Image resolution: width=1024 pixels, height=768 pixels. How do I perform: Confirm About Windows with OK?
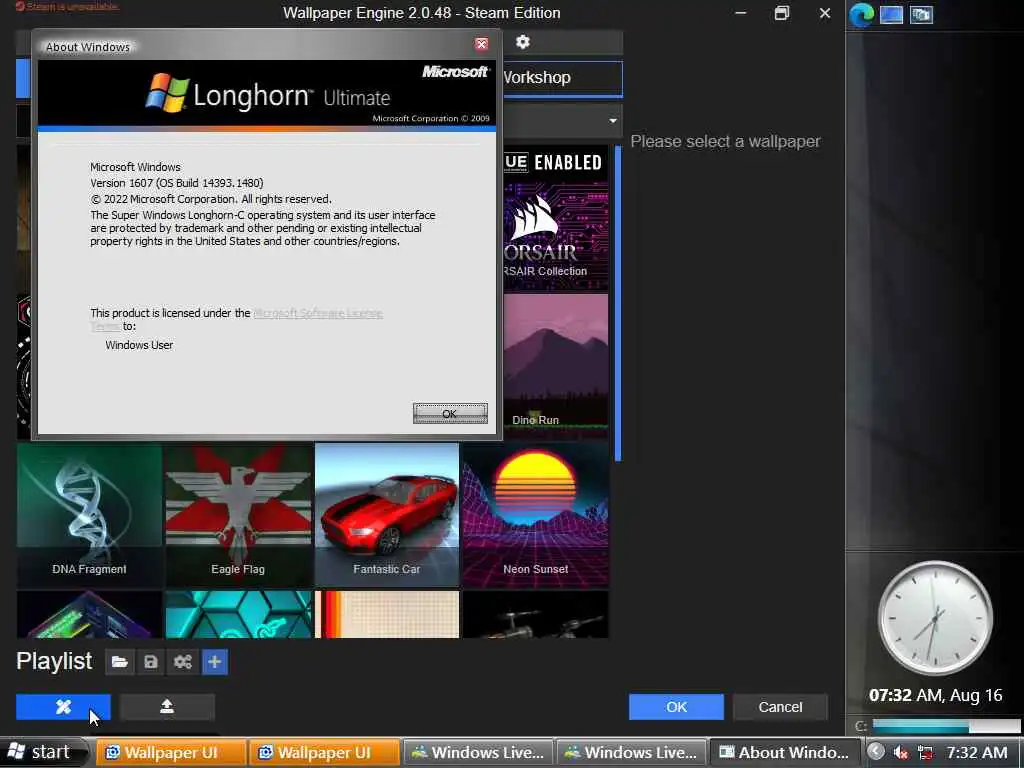coord(450,413)
